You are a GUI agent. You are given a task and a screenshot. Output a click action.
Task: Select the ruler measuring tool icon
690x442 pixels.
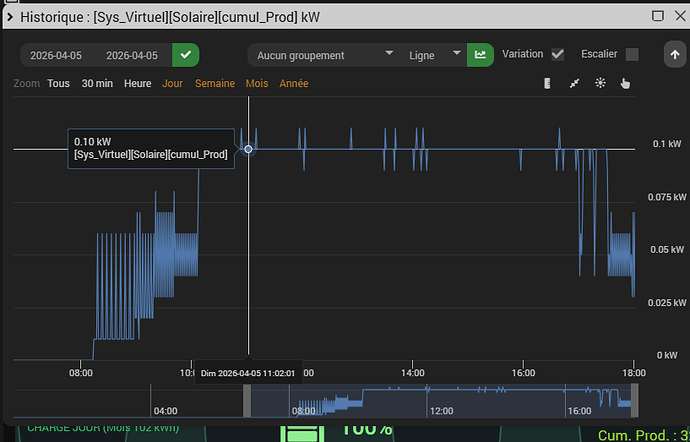click(x=547, y=83)
